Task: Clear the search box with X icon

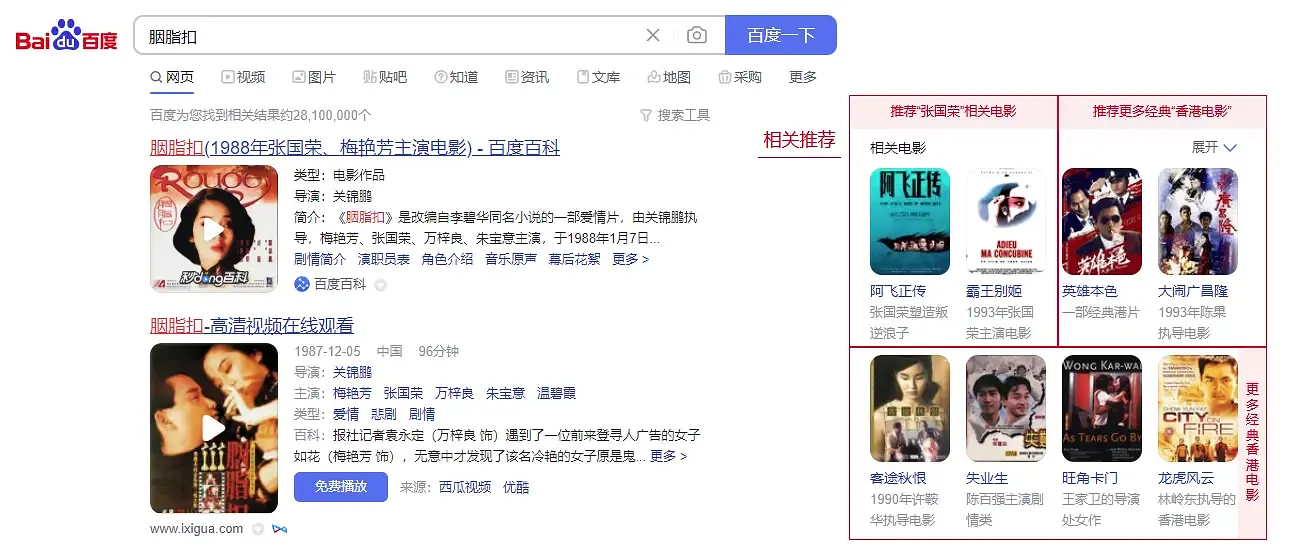Action: coord(653,35)
